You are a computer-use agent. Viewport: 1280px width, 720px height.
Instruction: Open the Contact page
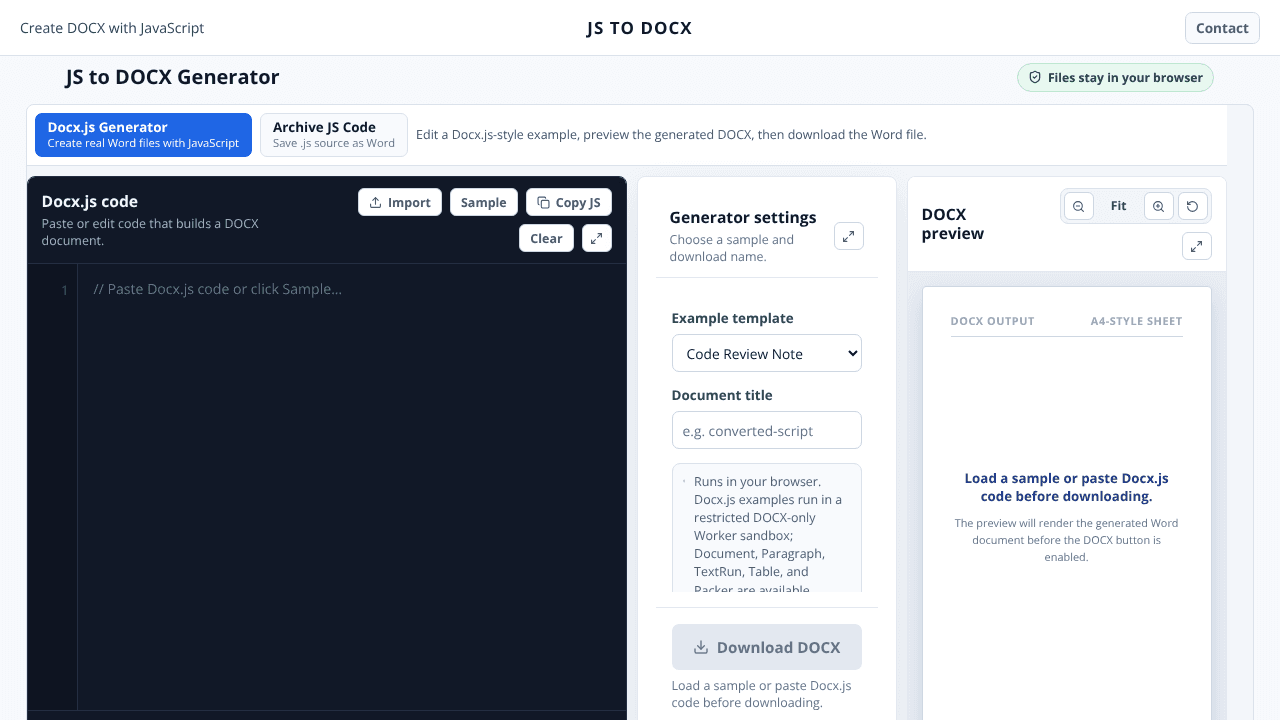[x=1222, y=28]
